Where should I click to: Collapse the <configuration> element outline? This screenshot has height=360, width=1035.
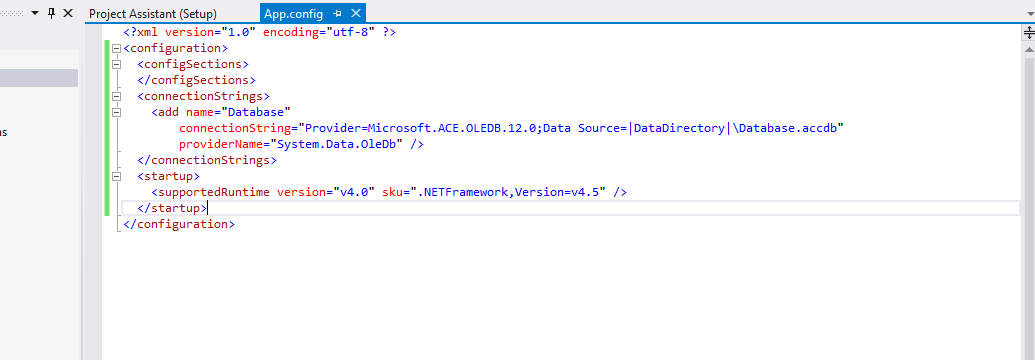[x=117, y=48]
